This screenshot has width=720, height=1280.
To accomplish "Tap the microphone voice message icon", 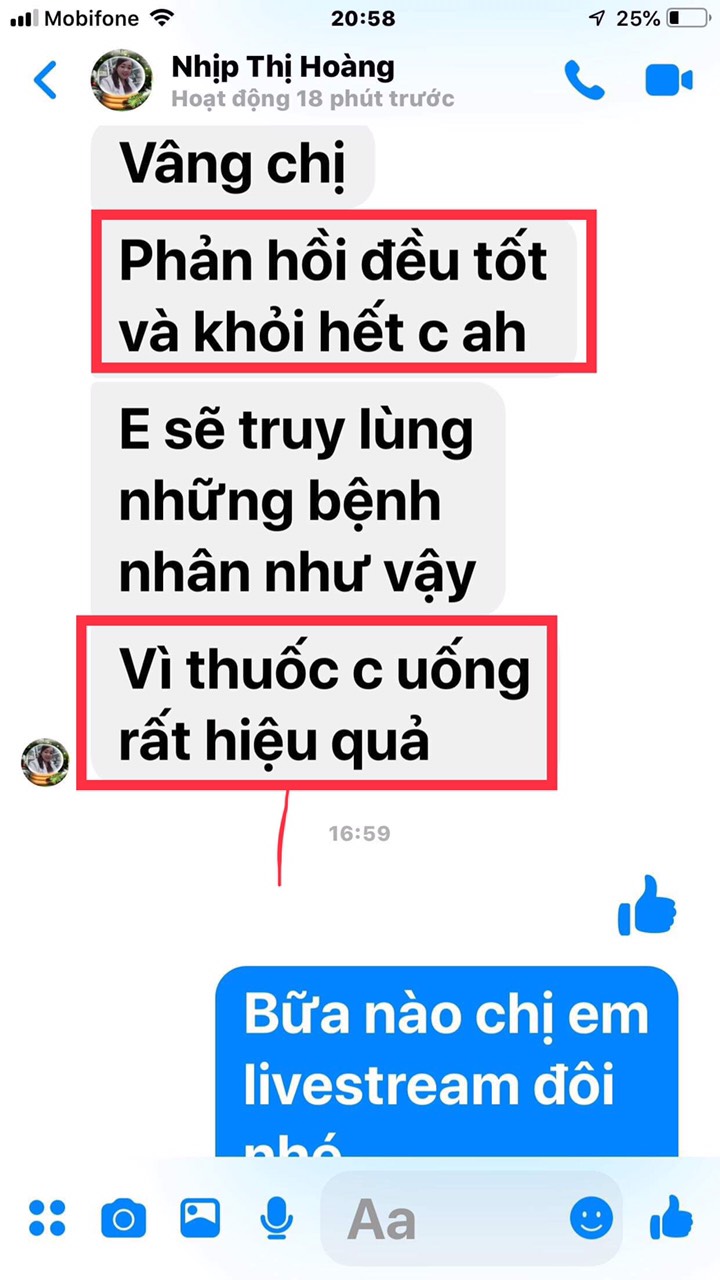I will [x=276, y=1218].
